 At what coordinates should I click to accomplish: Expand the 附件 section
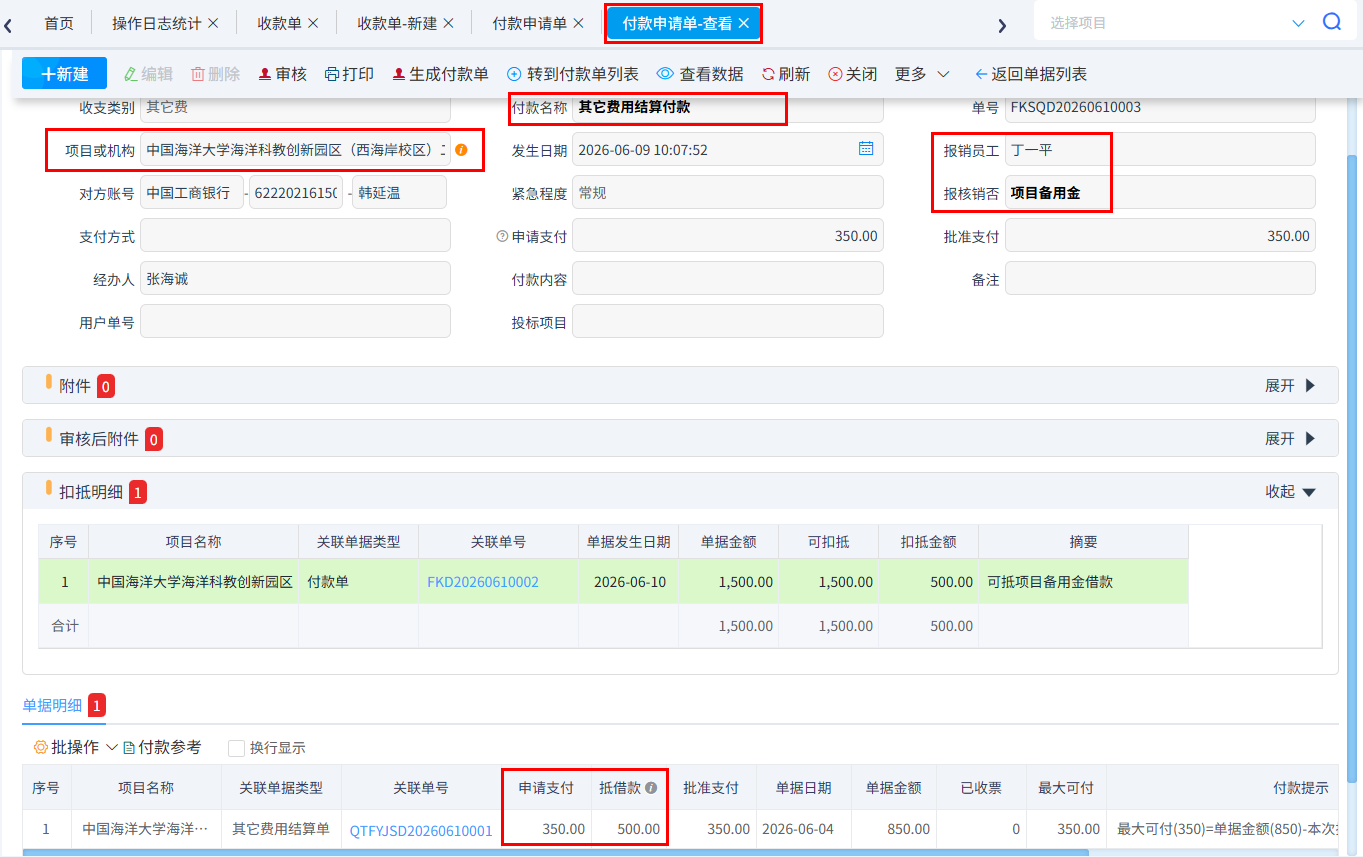click(x=1290, y=385)
